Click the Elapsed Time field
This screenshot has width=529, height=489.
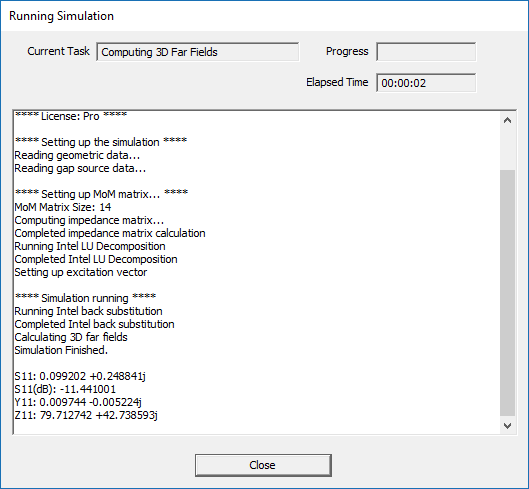pos(426,83)
